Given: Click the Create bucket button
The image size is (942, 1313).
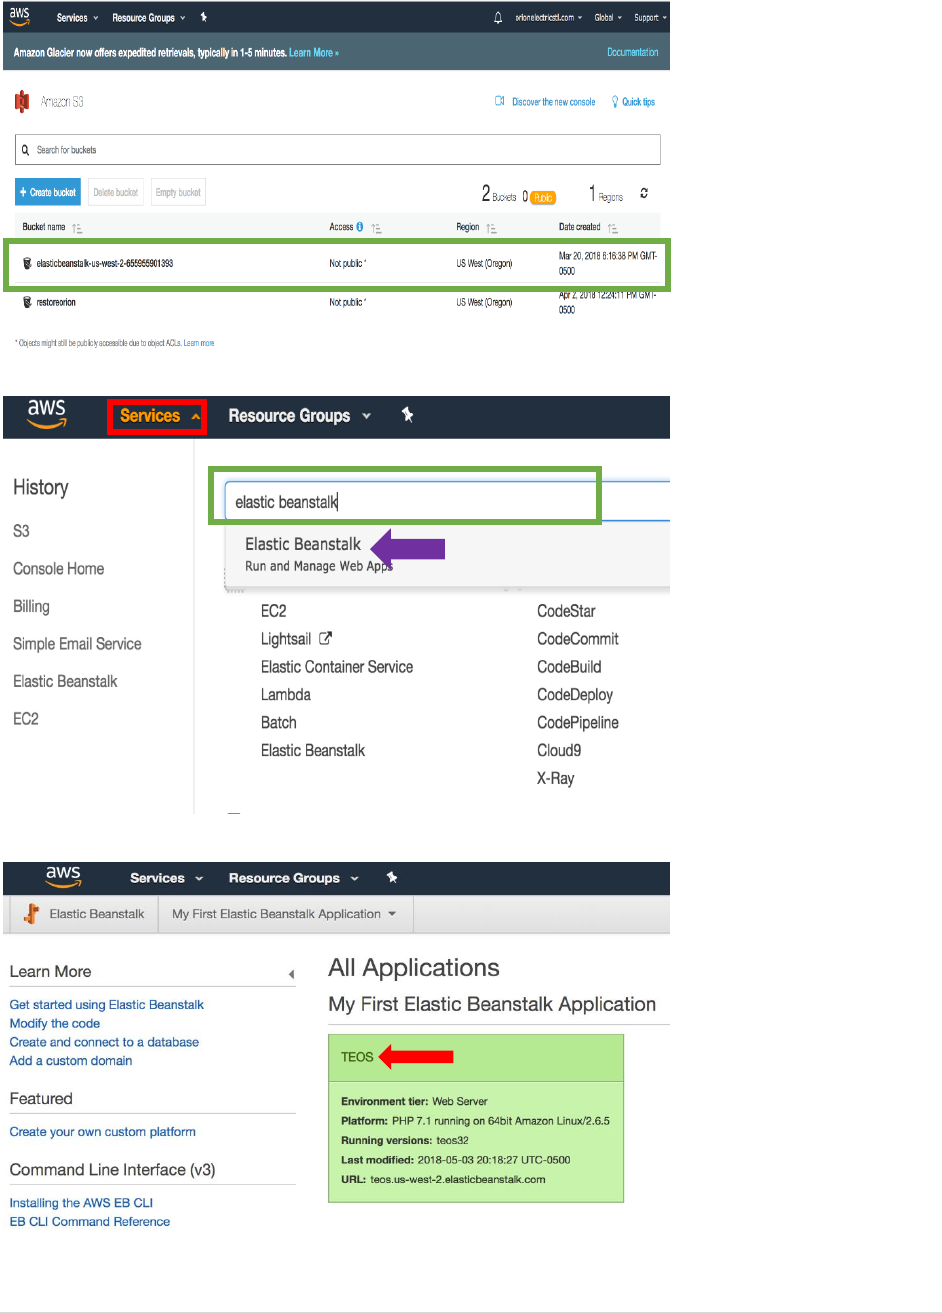Looking at the screenshot, I should (x=48, y=192).
